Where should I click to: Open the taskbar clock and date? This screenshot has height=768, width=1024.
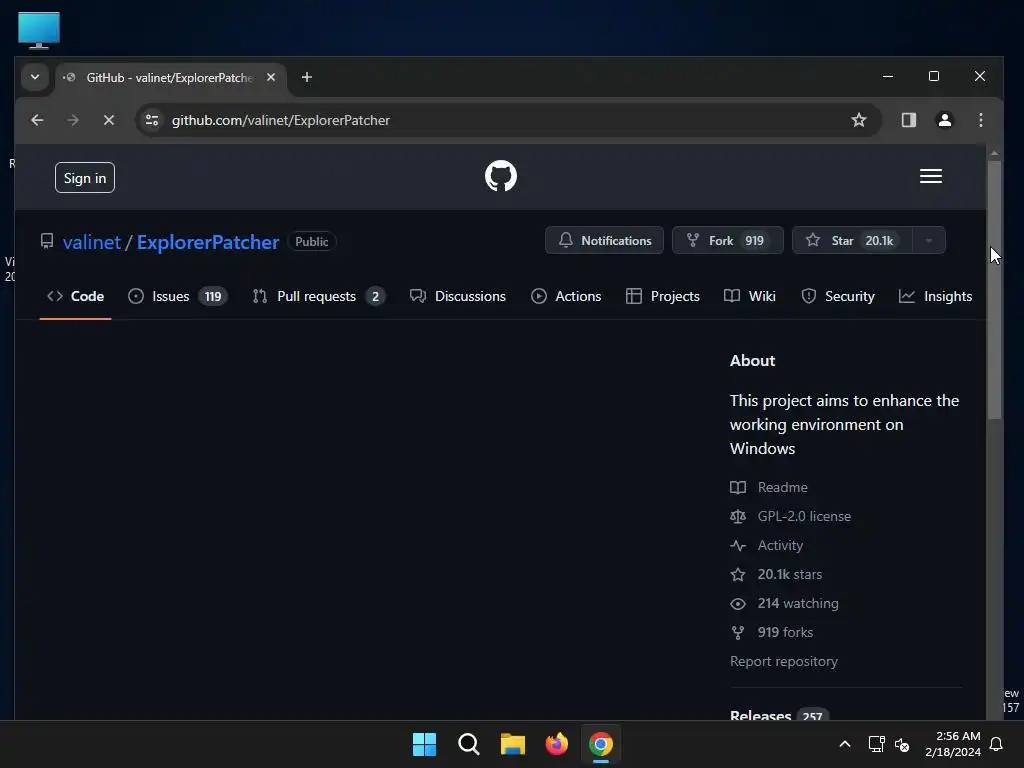click(x=953, y=744)
